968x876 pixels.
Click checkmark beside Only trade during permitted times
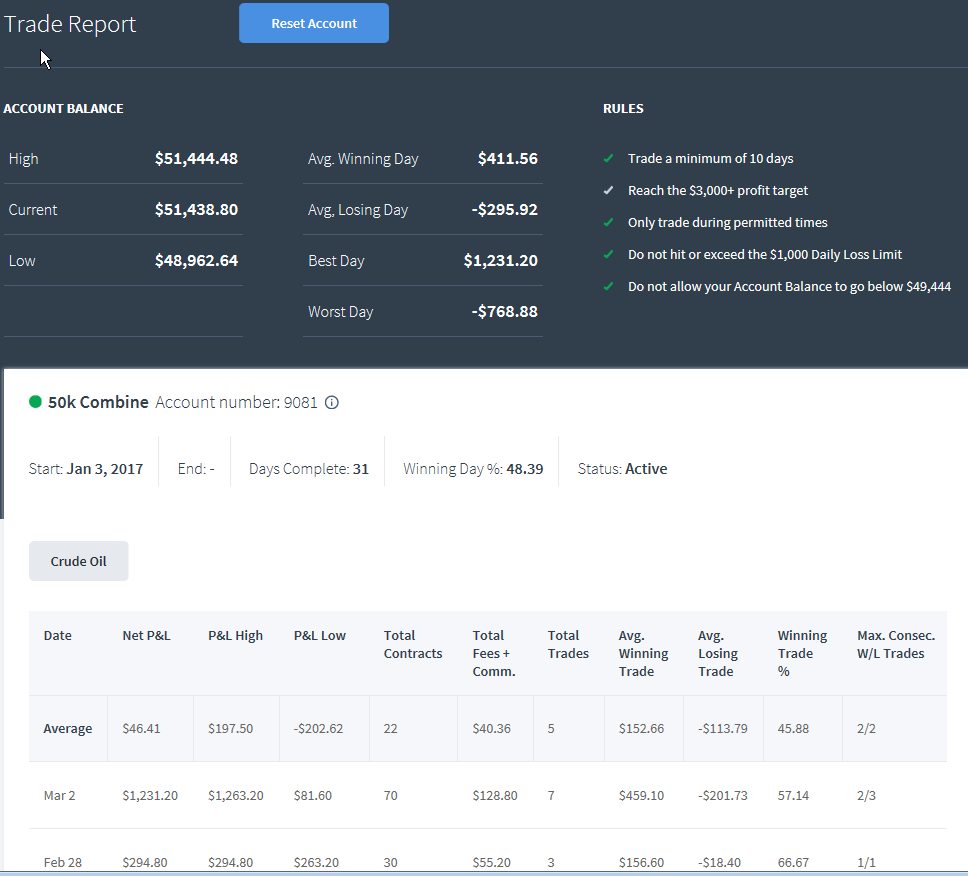[608, 223]
